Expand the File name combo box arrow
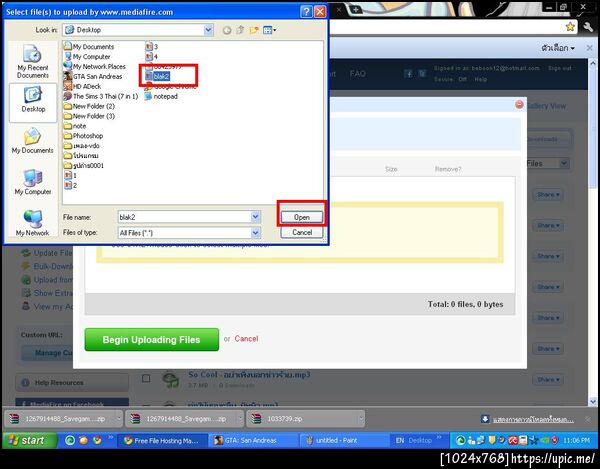Viewport: 600px width, 469px height. coord(256,217)
